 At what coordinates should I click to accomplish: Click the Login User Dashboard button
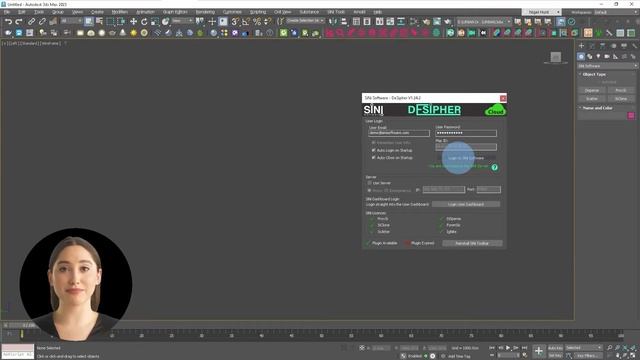tap(466, 204)
